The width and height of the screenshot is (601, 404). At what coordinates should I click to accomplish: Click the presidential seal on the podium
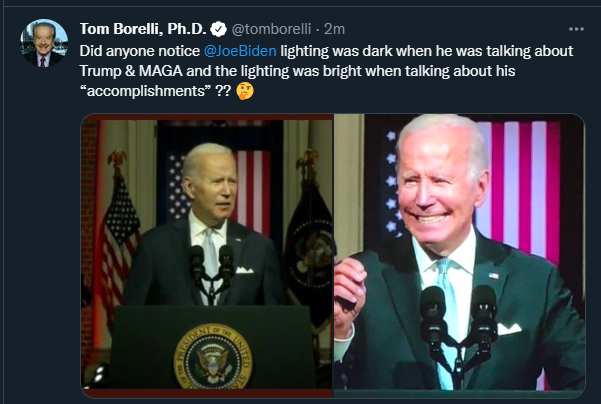(x=212, y=356)
